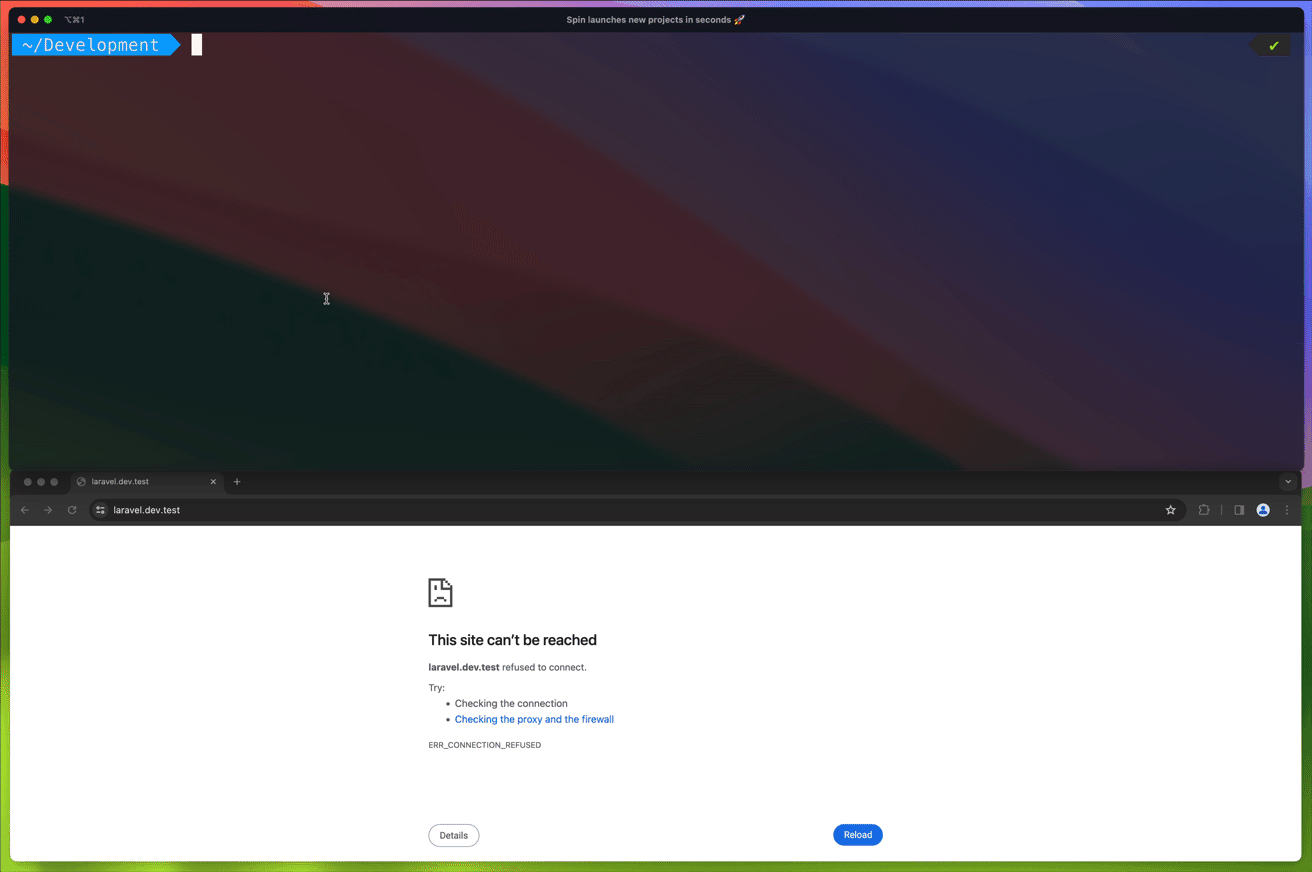
Task: Click the terminal yellow minimize button
Action: [x=34, y=20]
